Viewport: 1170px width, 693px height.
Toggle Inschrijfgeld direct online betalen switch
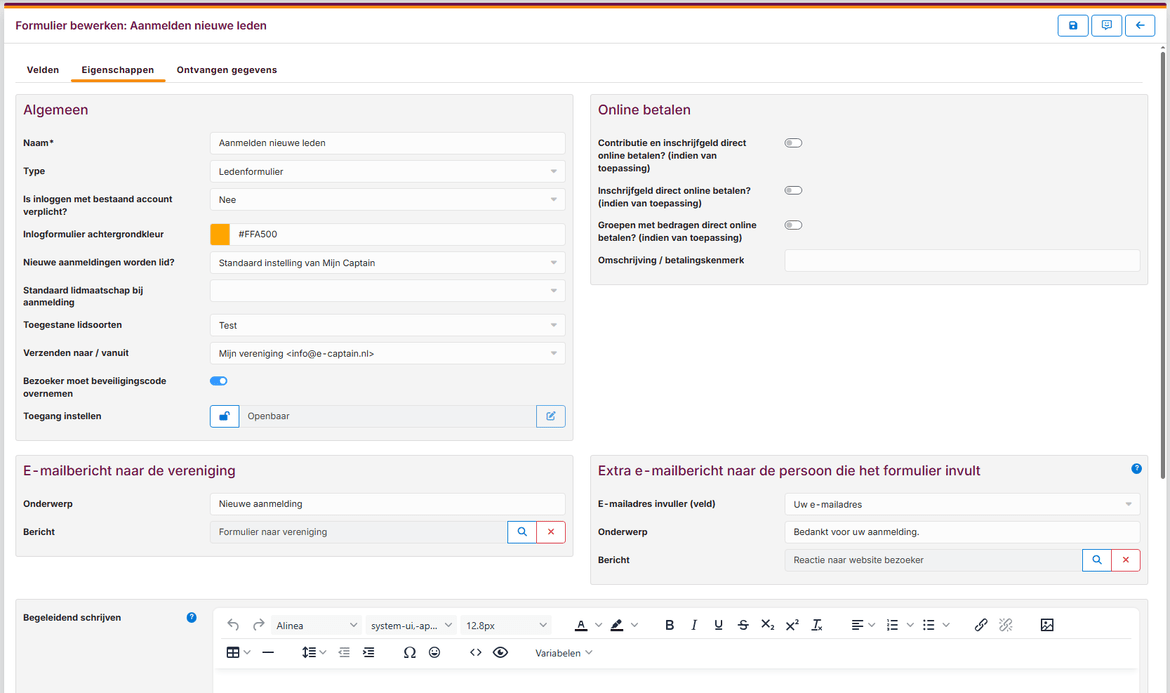(793, 190)
